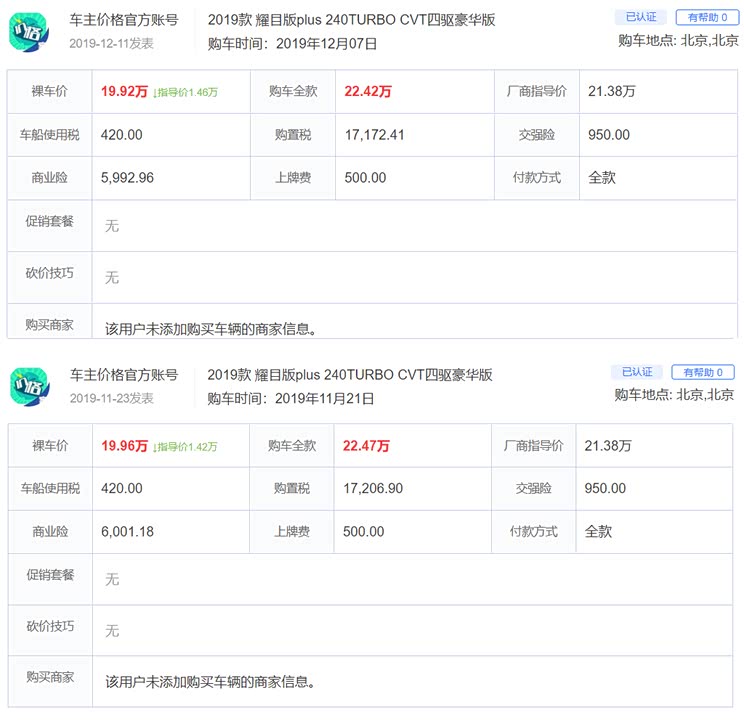744x726 pixels.
Task: Click the commercial insurance value 5,992.96
Action: [127, 178]
